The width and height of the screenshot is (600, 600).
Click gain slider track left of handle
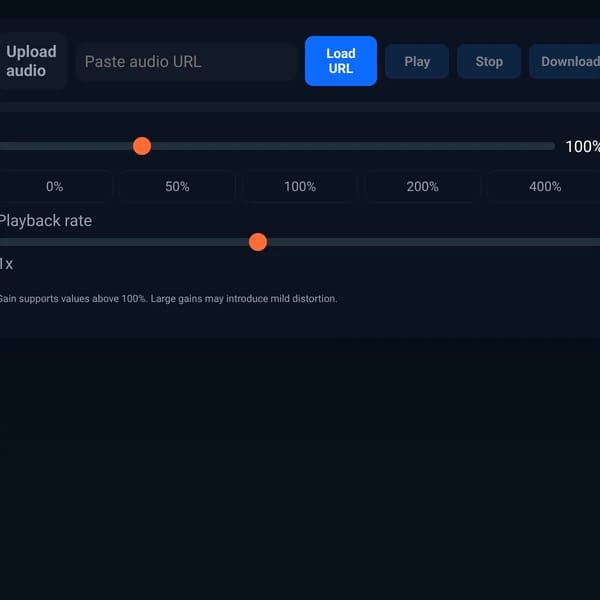click(x=66, y=146)
